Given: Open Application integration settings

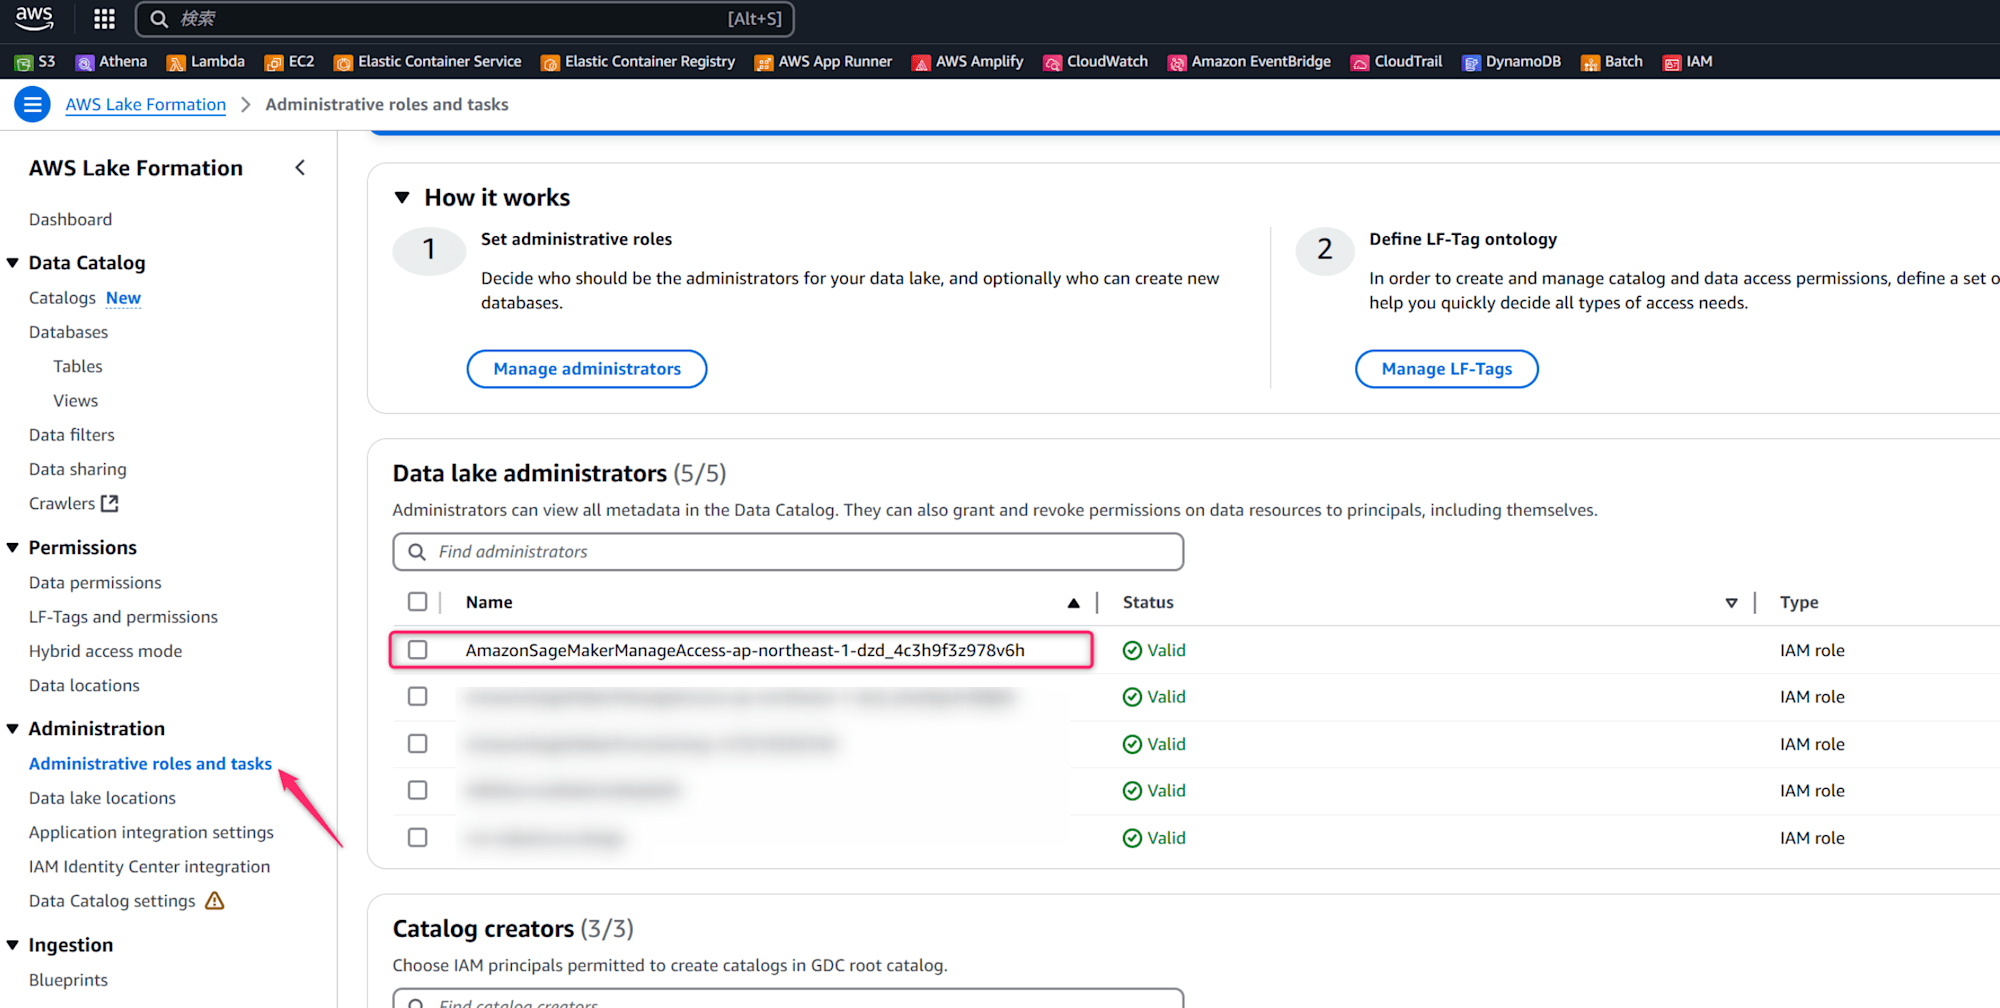Looking at the screenshot, I should pos(151,832).
